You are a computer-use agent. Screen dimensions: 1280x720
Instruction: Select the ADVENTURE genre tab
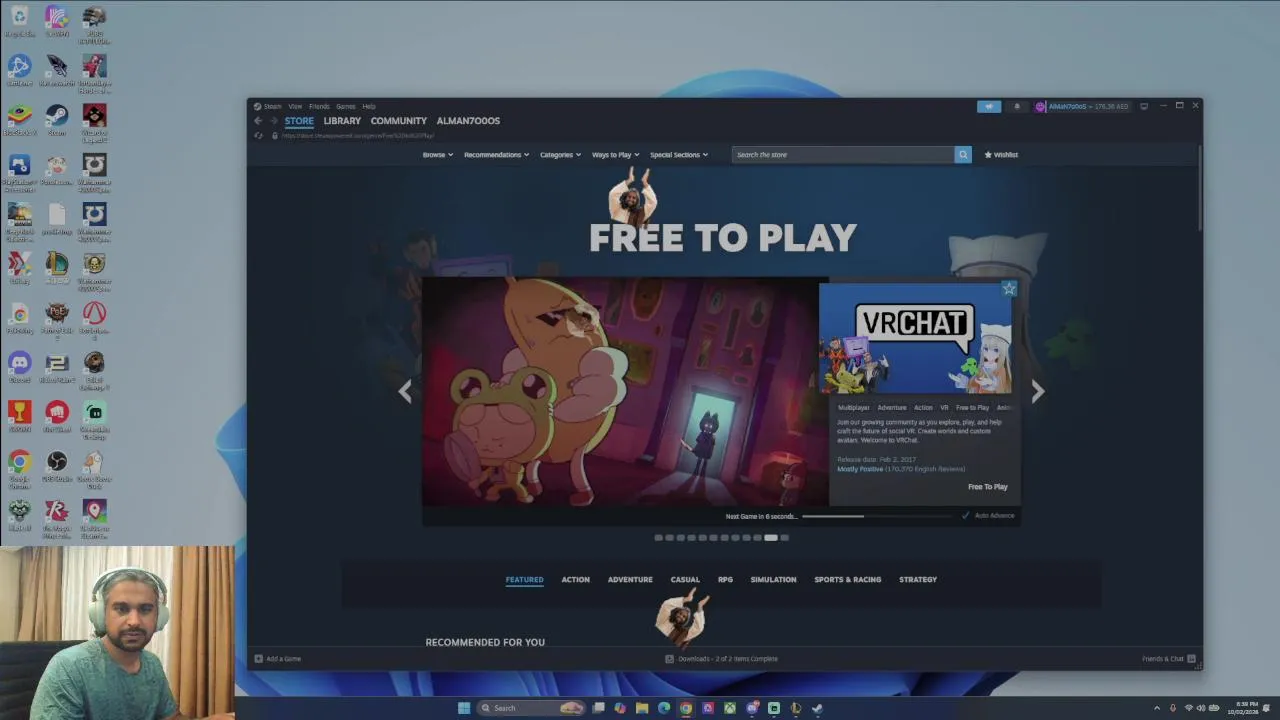630,580
